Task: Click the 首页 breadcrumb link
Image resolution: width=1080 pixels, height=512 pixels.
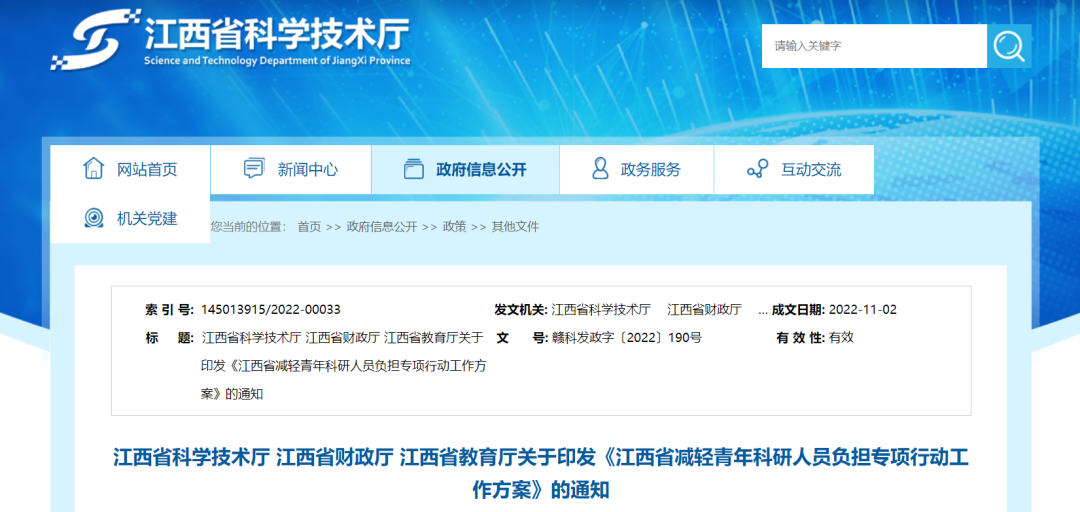Action: [309, 227]
